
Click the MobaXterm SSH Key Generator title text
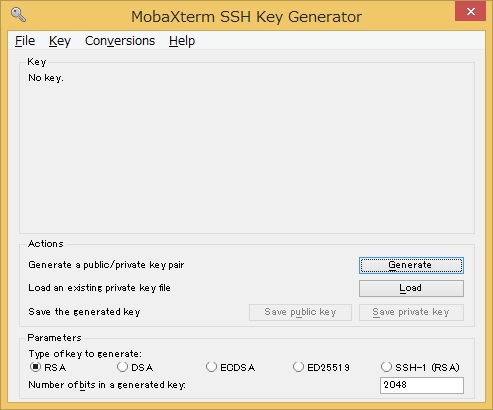point(246,17)
